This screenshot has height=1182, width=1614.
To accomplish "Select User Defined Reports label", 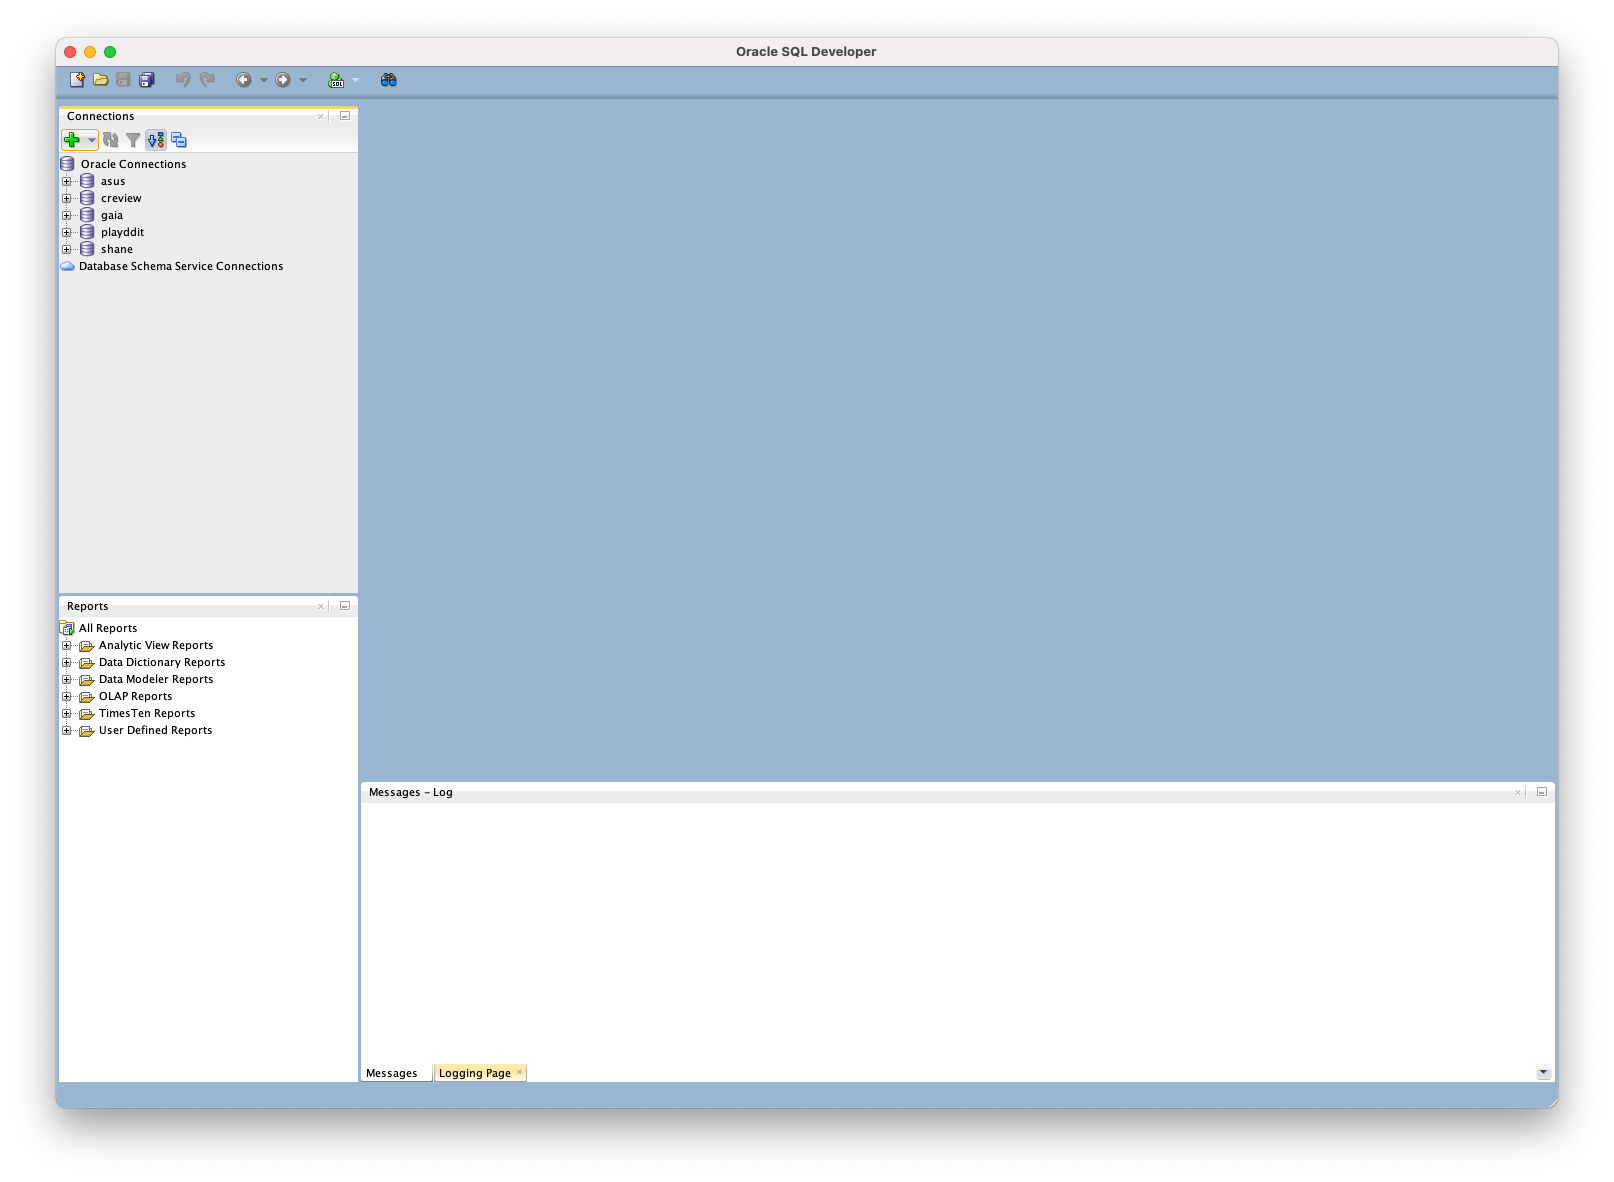I will [155, 730].
